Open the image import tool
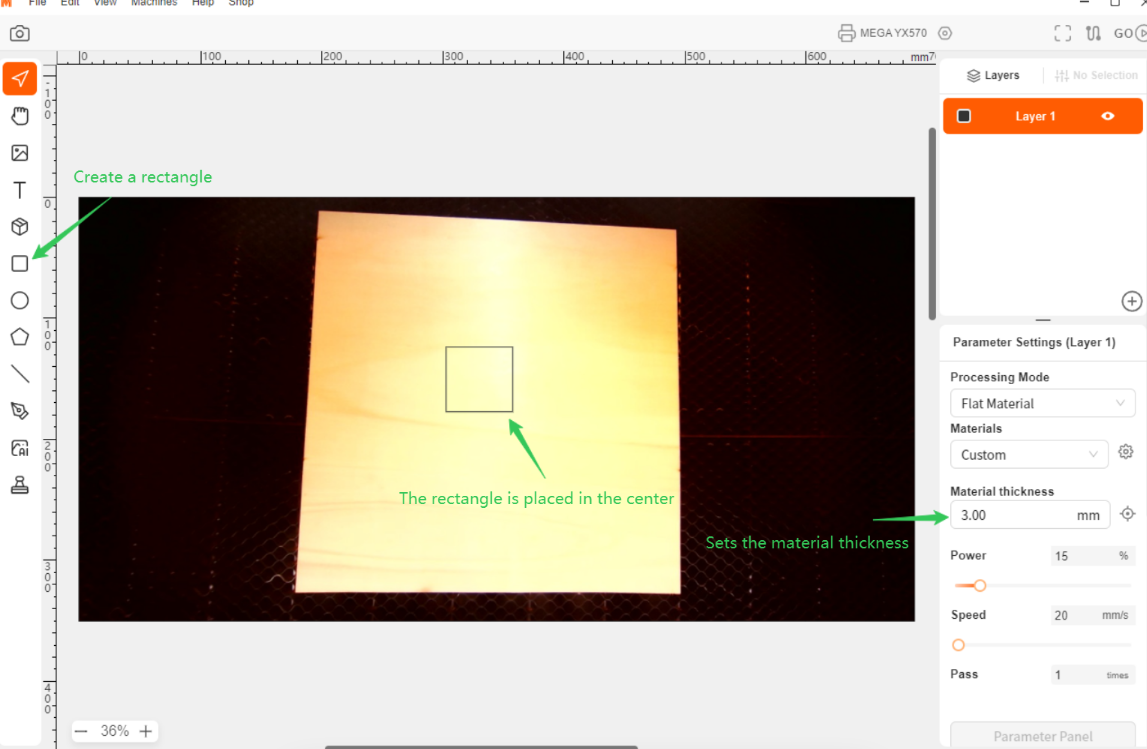Screen dimensions: 1147x749 pyautogui.click(x=20, y=153)
